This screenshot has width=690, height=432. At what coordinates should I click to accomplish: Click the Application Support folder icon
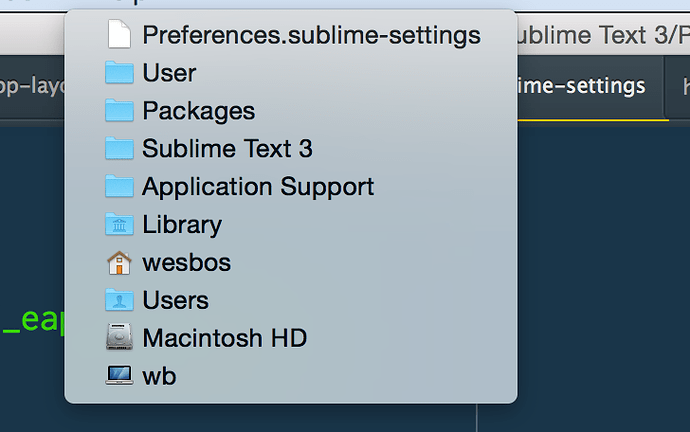point(119,186)
